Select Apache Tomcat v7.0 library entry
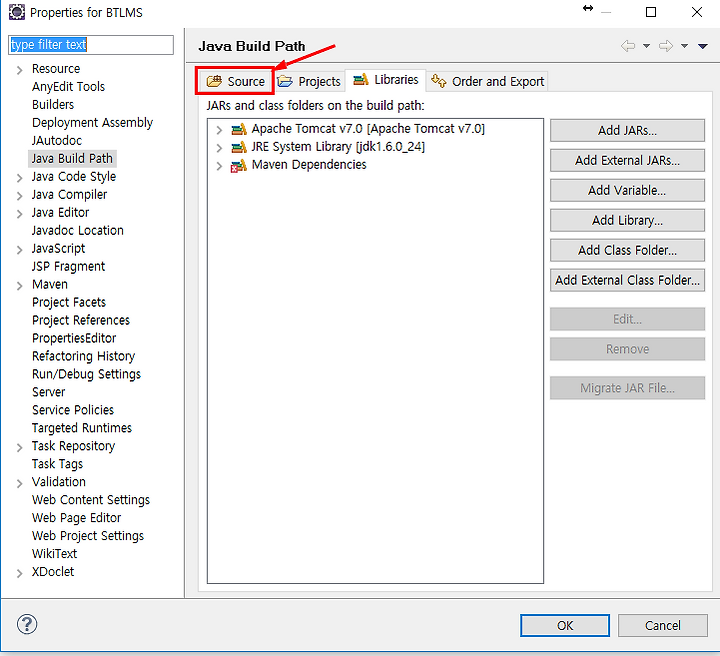This screenshot has width=720, height=656. 368,129
